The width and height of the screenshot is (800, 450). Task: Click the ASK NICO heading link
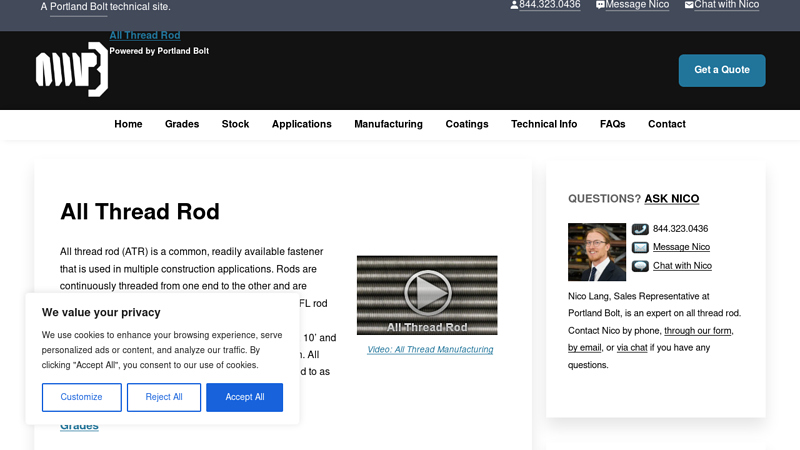(x=671, y=198)
